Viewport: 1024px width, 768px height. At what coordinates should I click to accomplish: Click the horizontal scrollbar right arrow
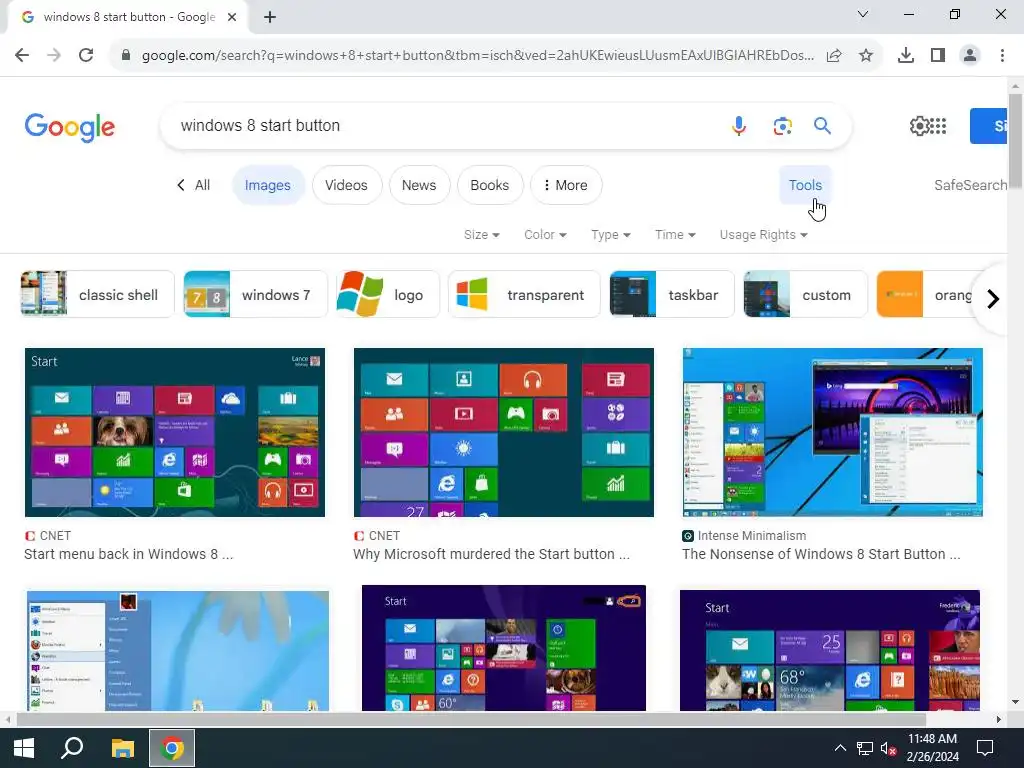click(998, 720)
